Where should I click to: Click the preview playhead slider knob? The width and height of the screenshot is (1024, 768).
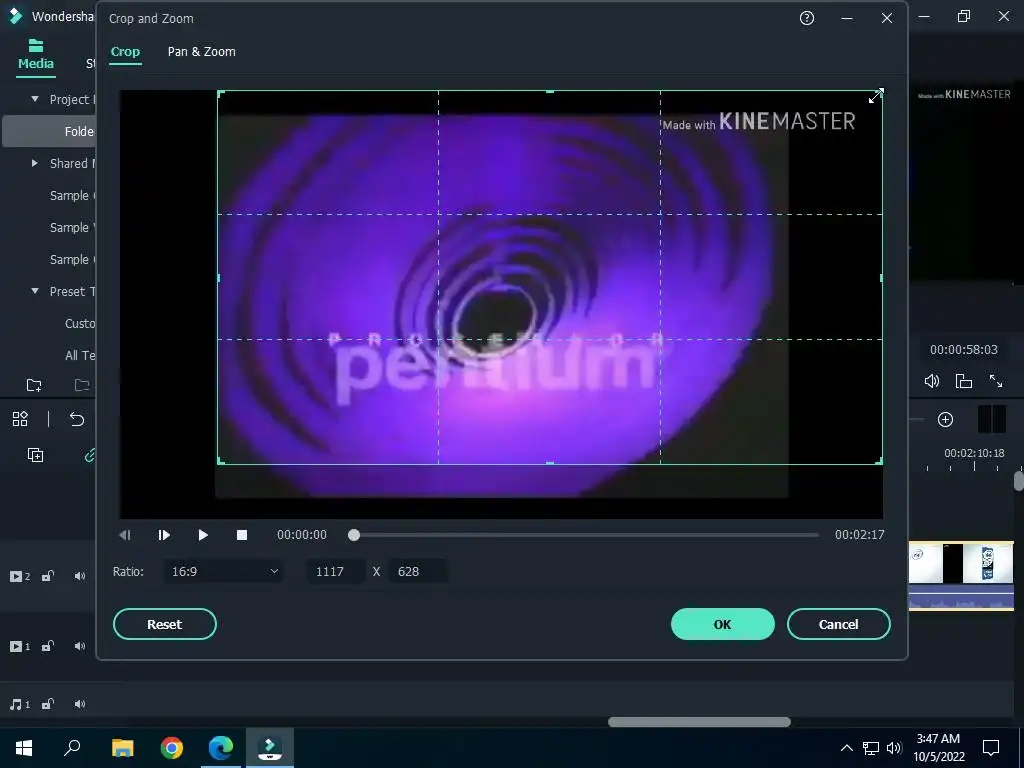(x=354, y=535)
